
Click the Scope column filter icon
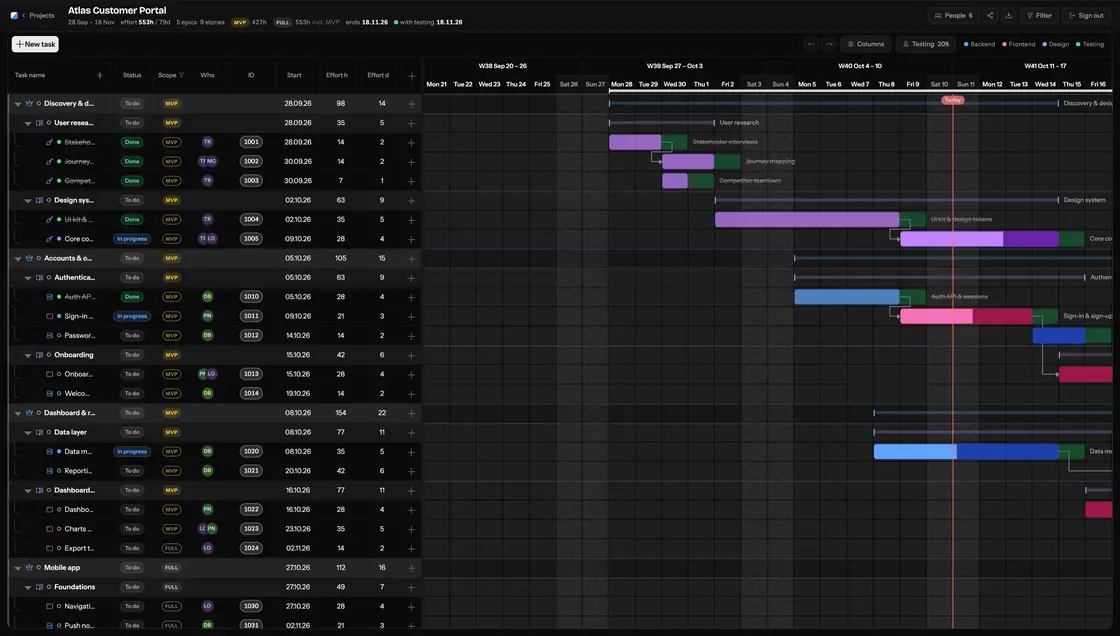click(x=181, y=75)
